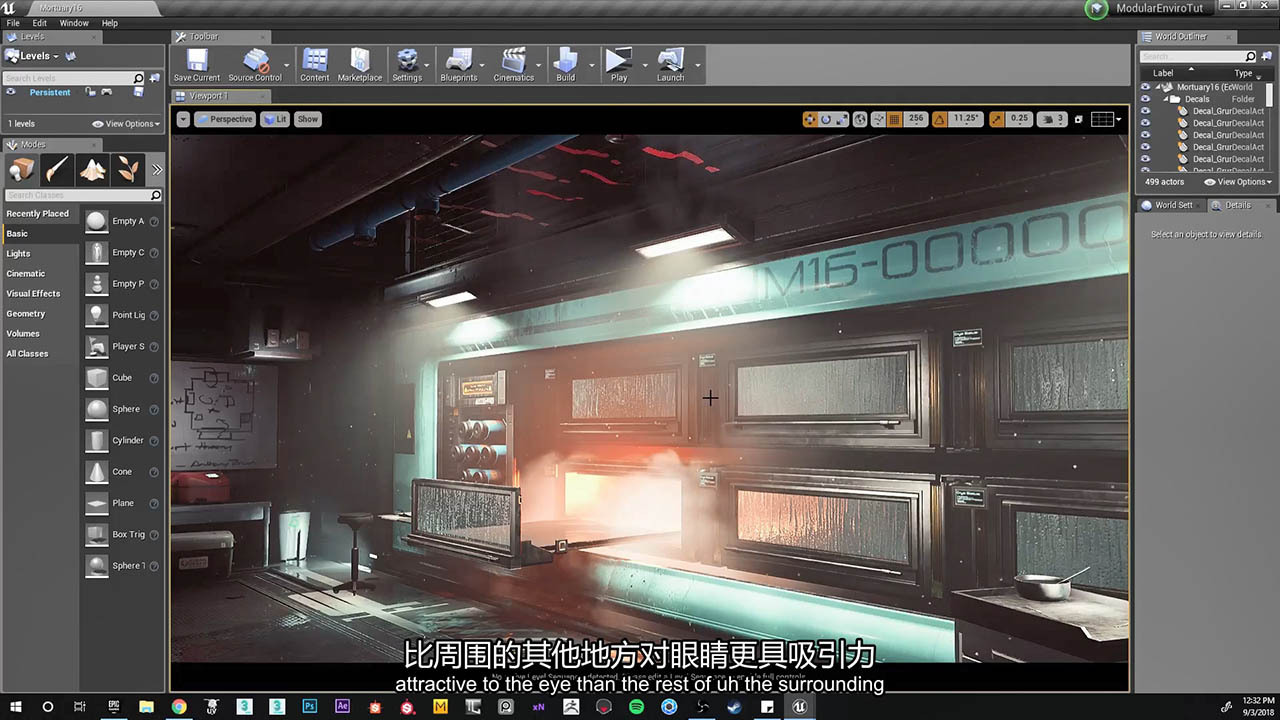Select the Visual Effects category
Viewport: 1280px width, 720px height.
(x=33, y=294)
